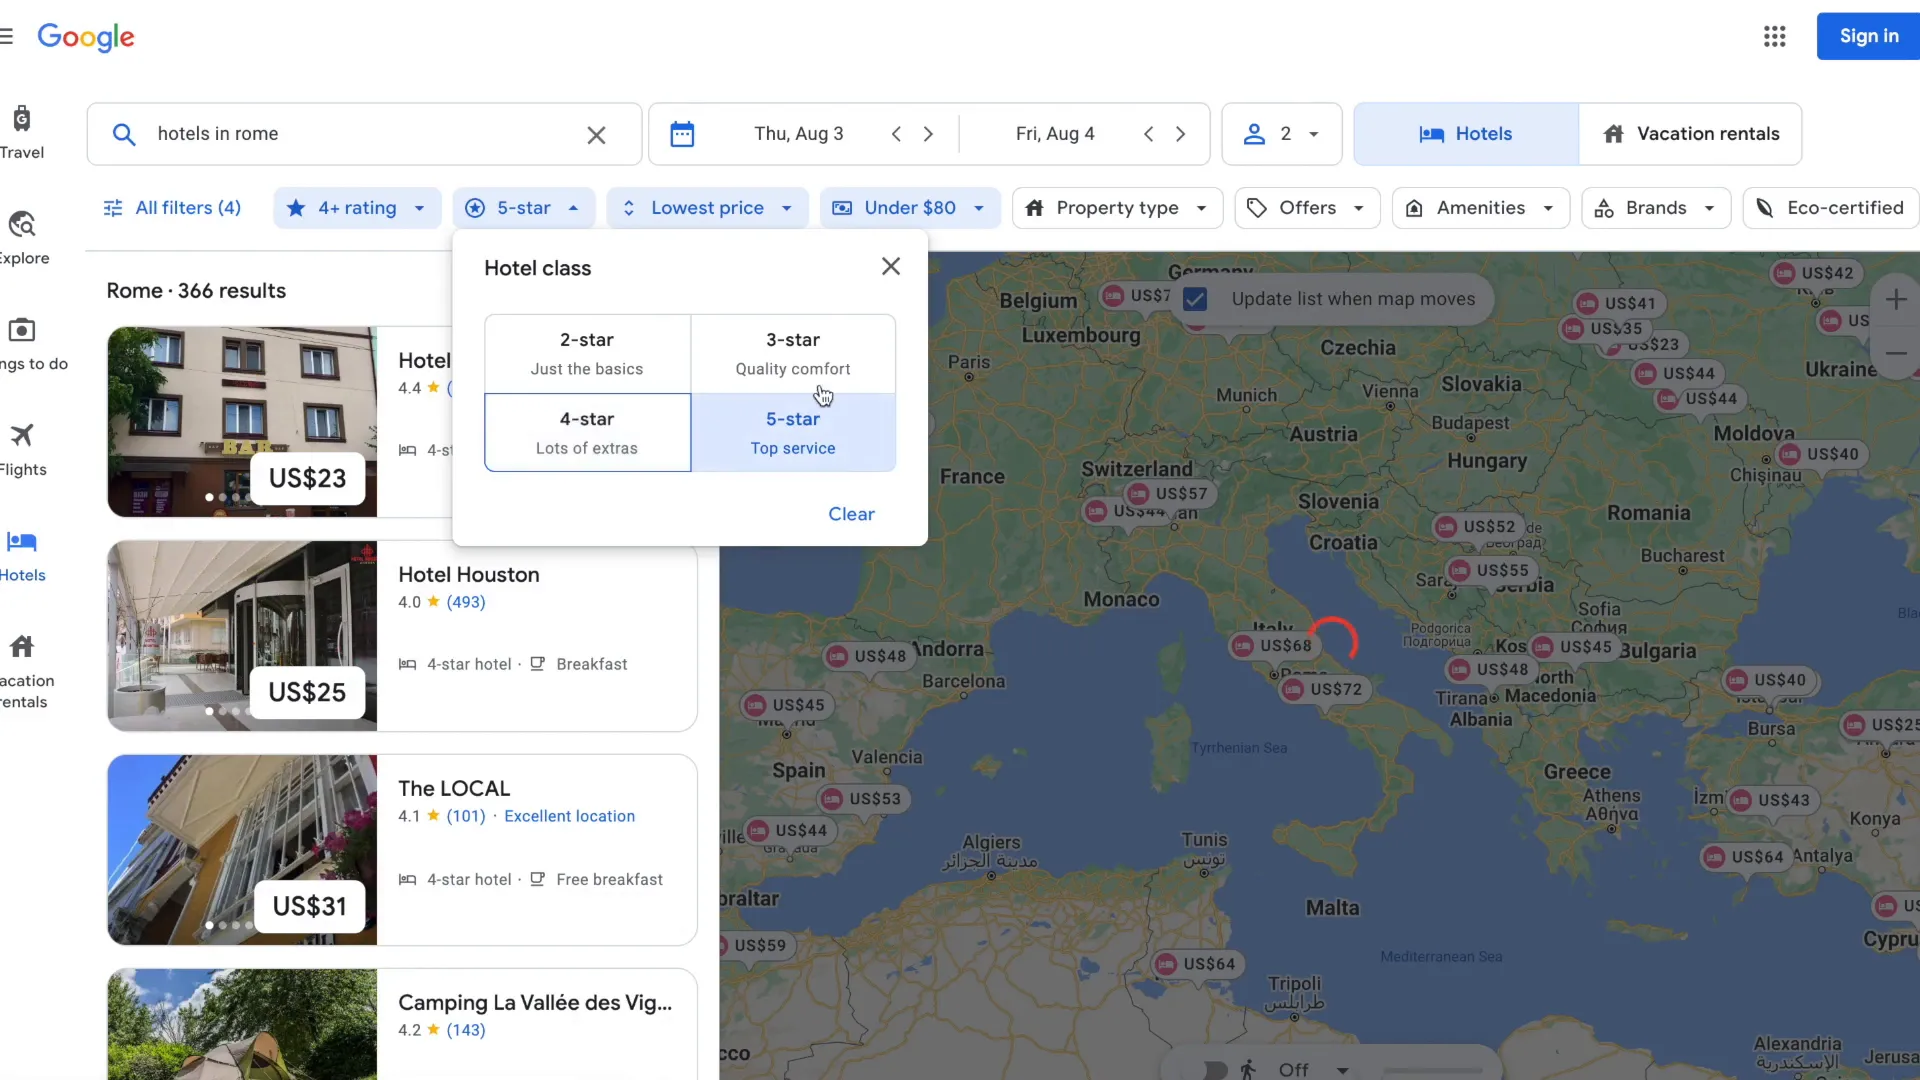Viewport: 1920px width, 1080px height.
Task: Click US$57 map pin near Switzerland
Action: (x=1169, y=493)
